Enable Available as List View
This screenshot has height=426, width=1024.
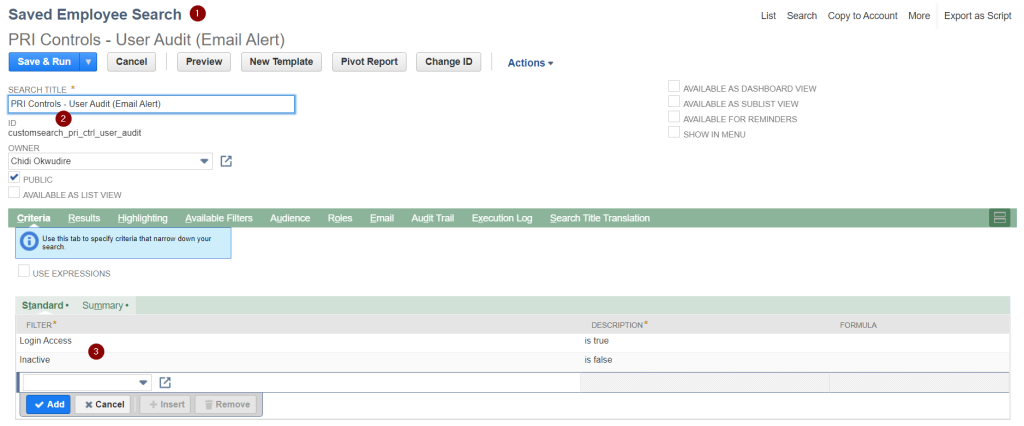14,193
